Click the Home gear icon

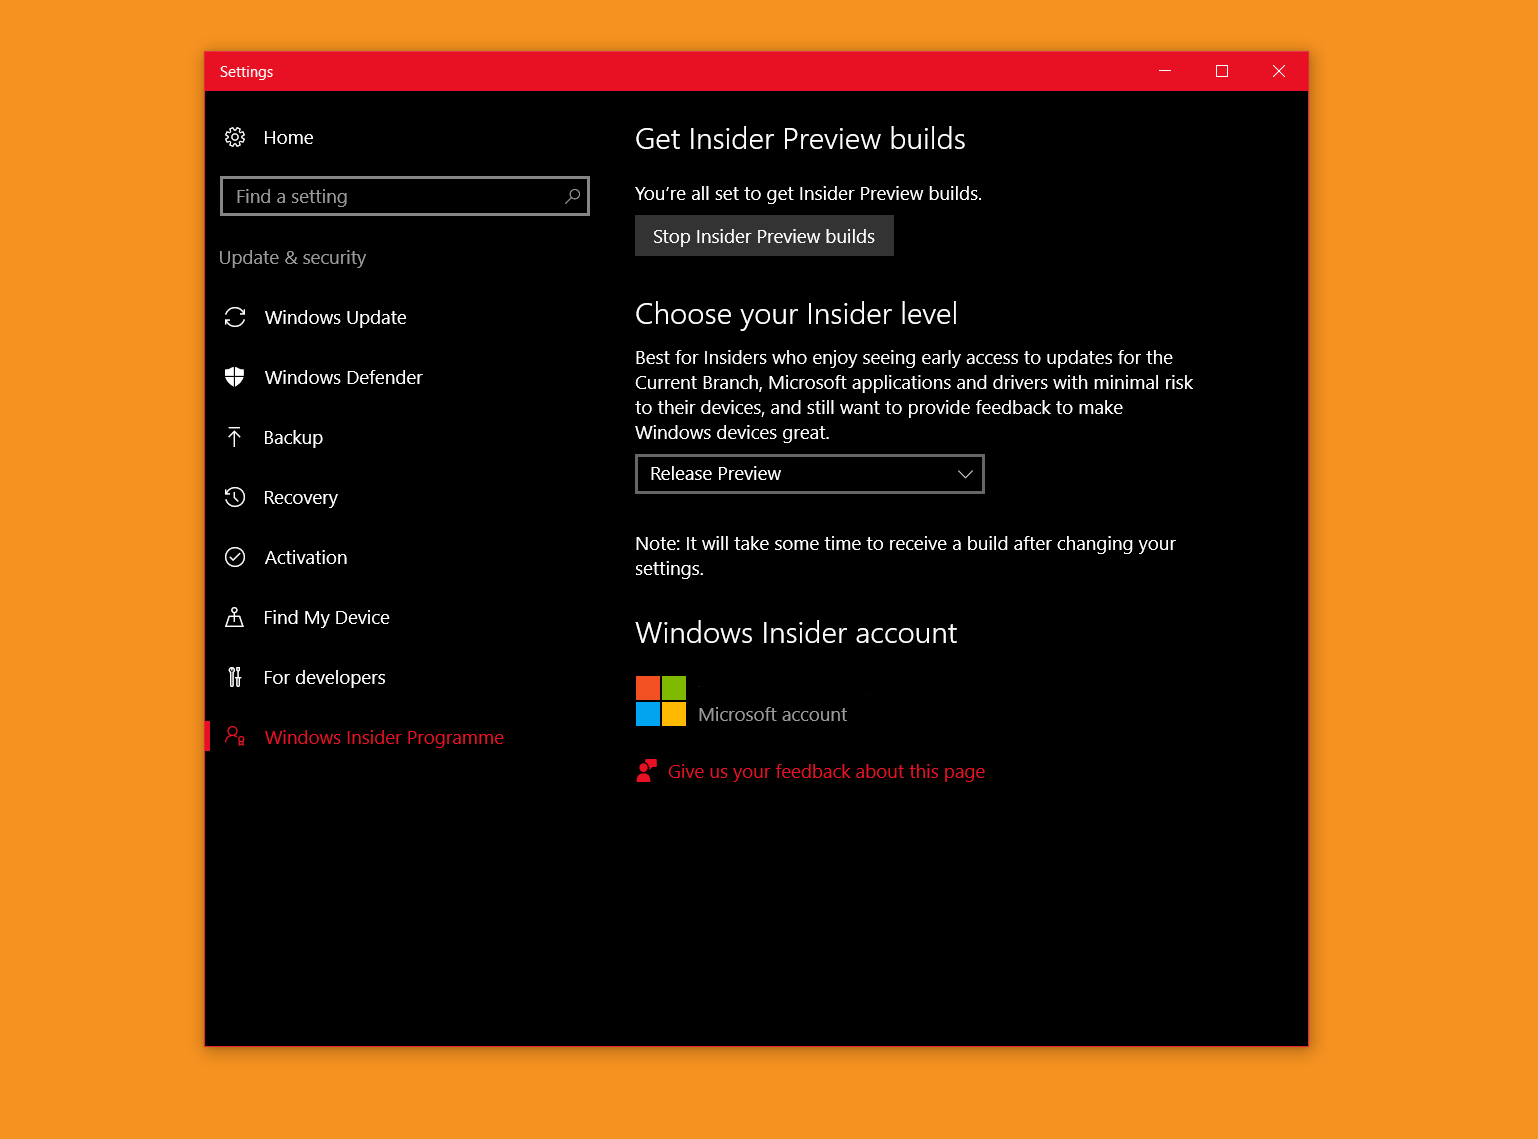(235, 137)
